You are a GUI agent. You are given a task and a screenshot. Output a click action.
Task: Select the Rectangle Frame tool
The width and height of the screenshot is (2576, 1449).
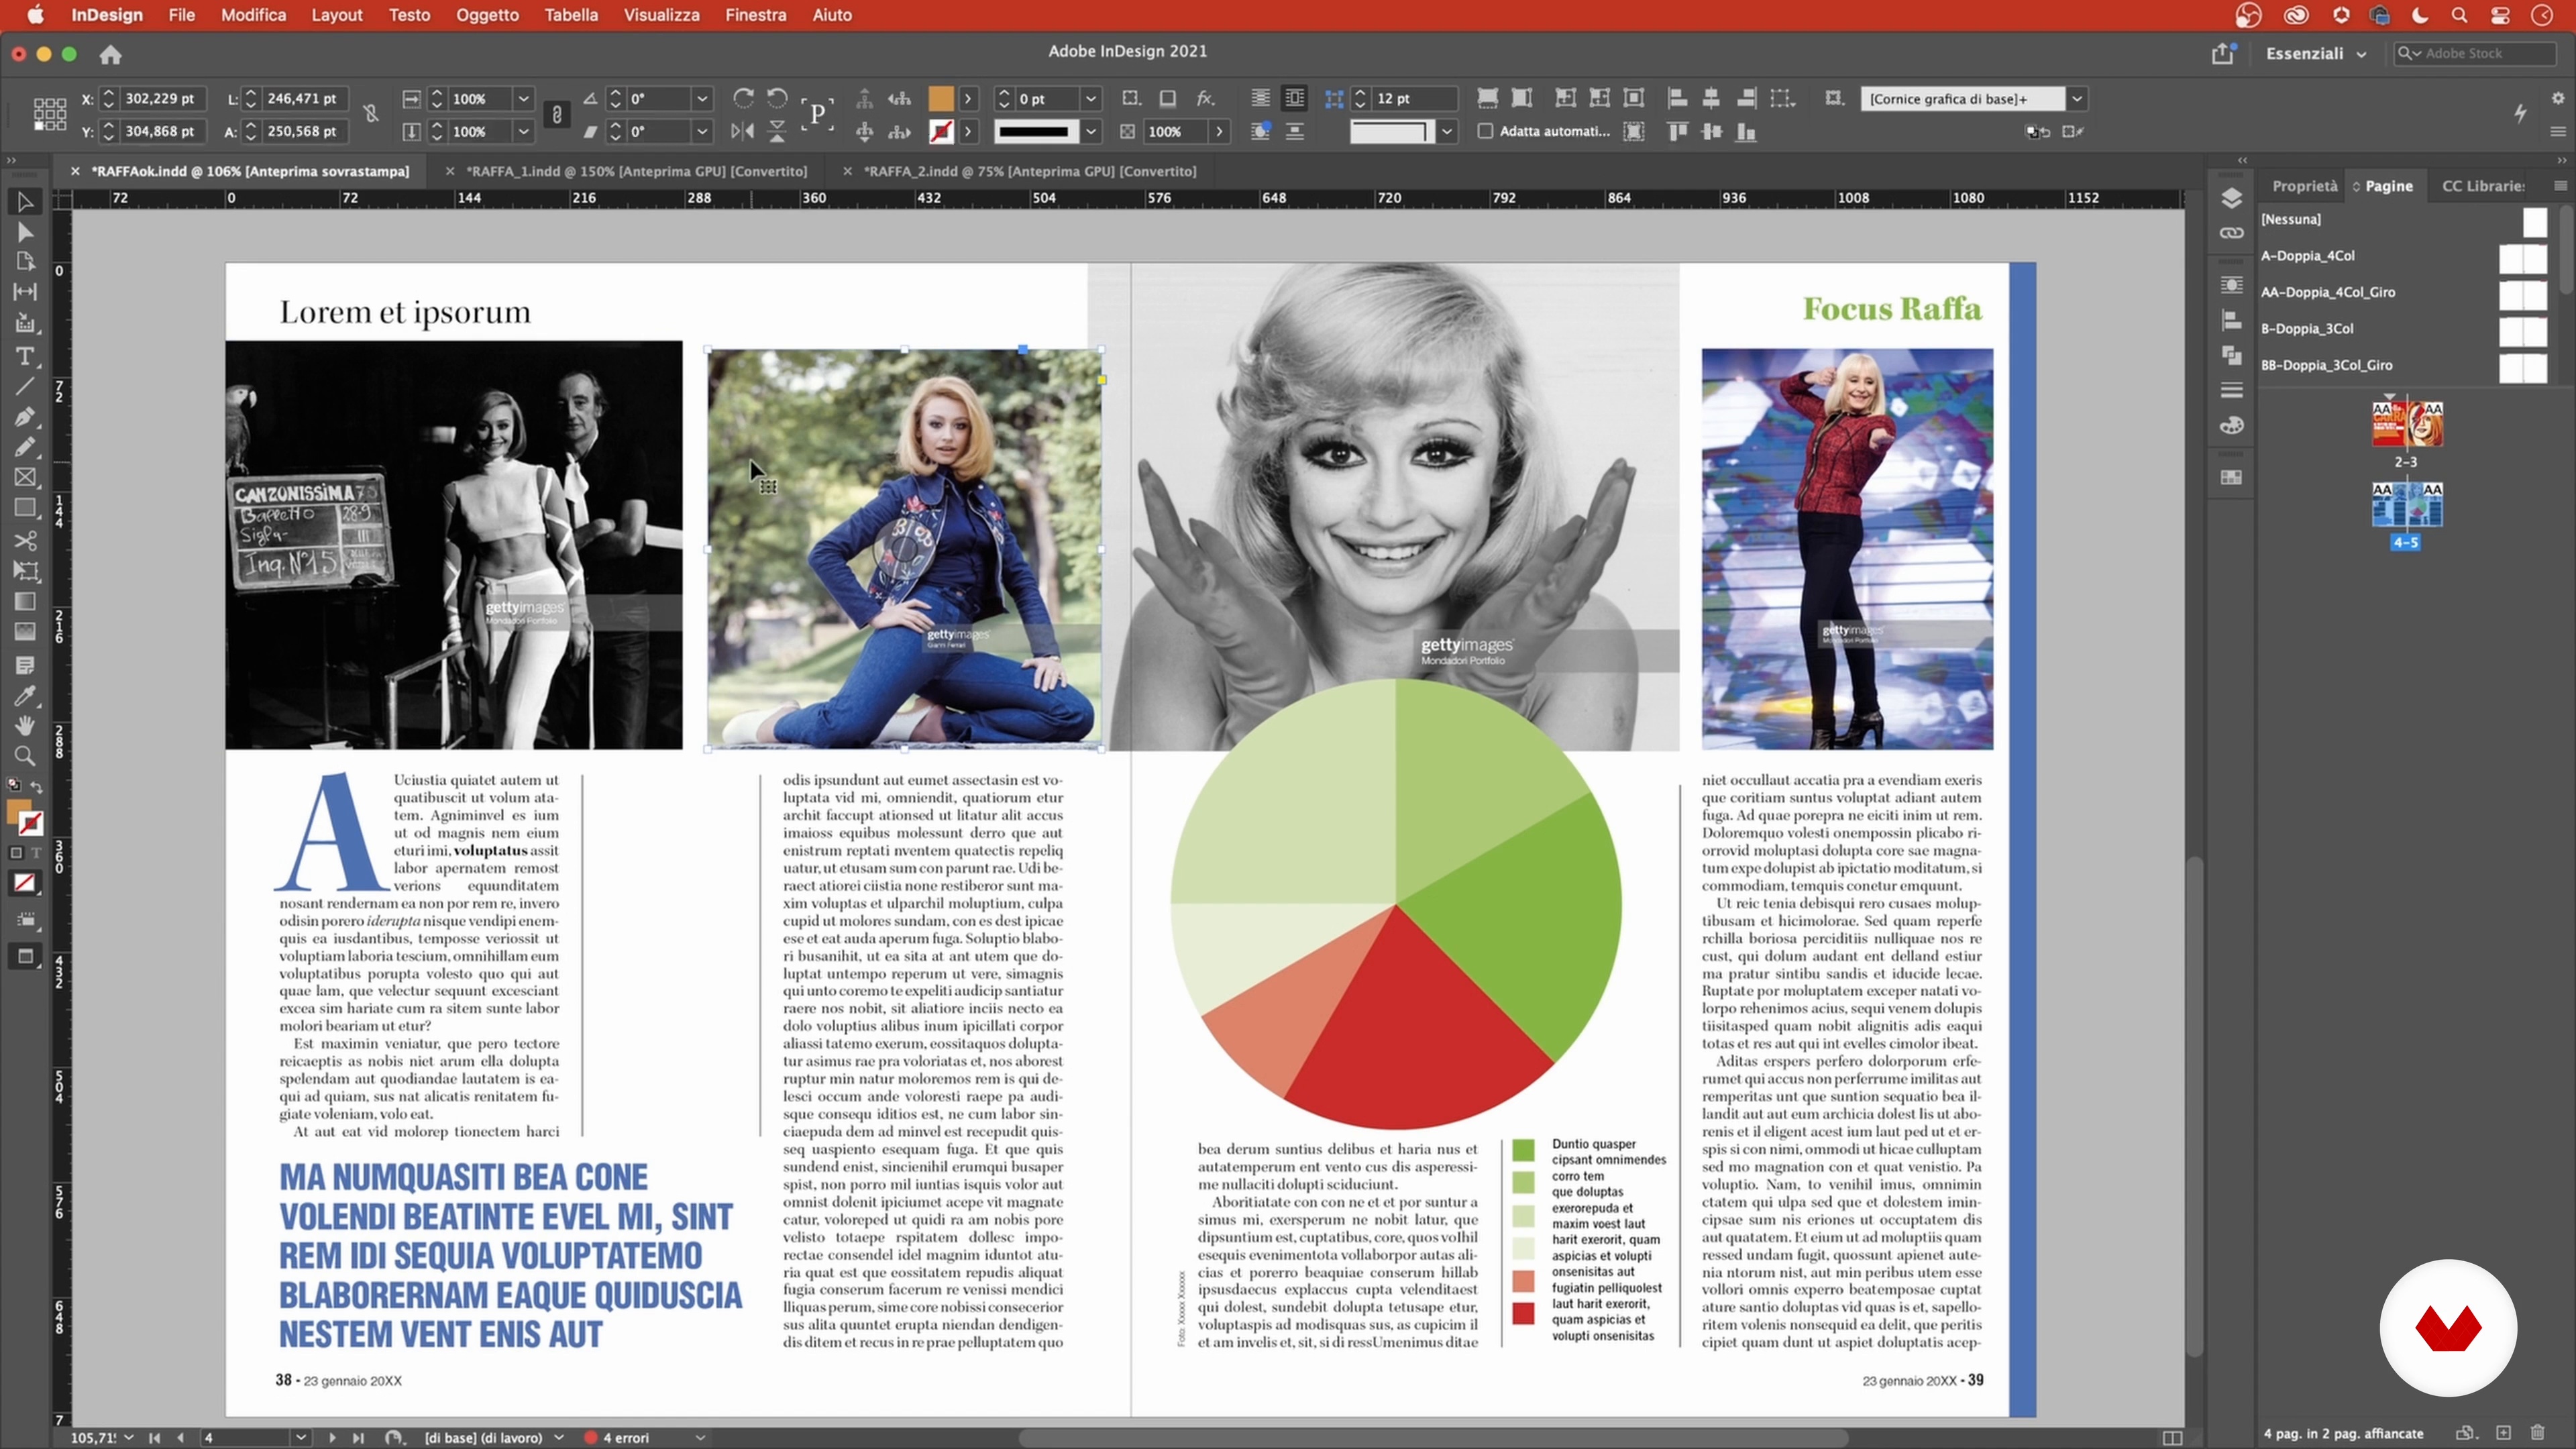pyautogui.click(x=25, y=477)
